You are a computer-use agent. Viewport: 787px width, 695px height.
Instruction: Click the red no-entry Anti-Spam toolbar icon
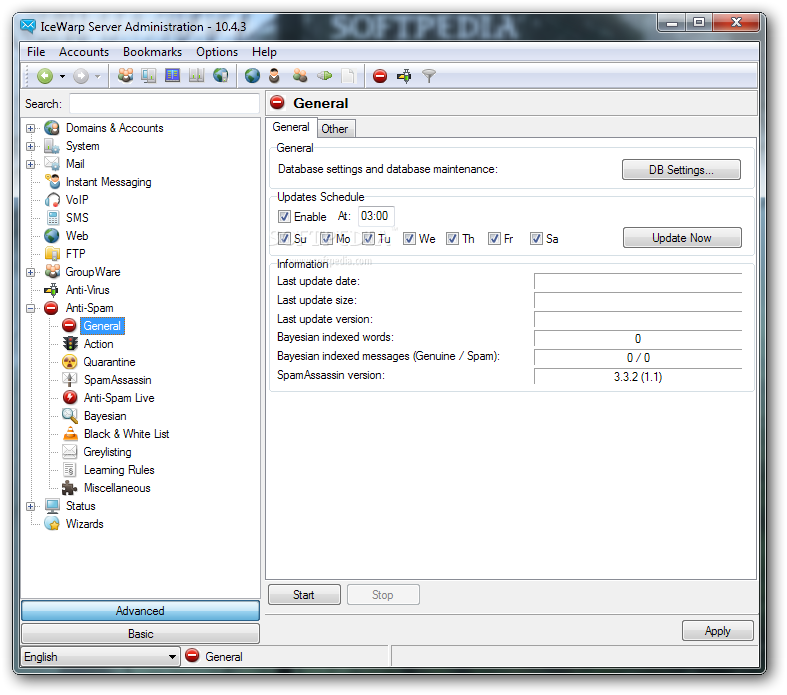[x=380, y=76]
